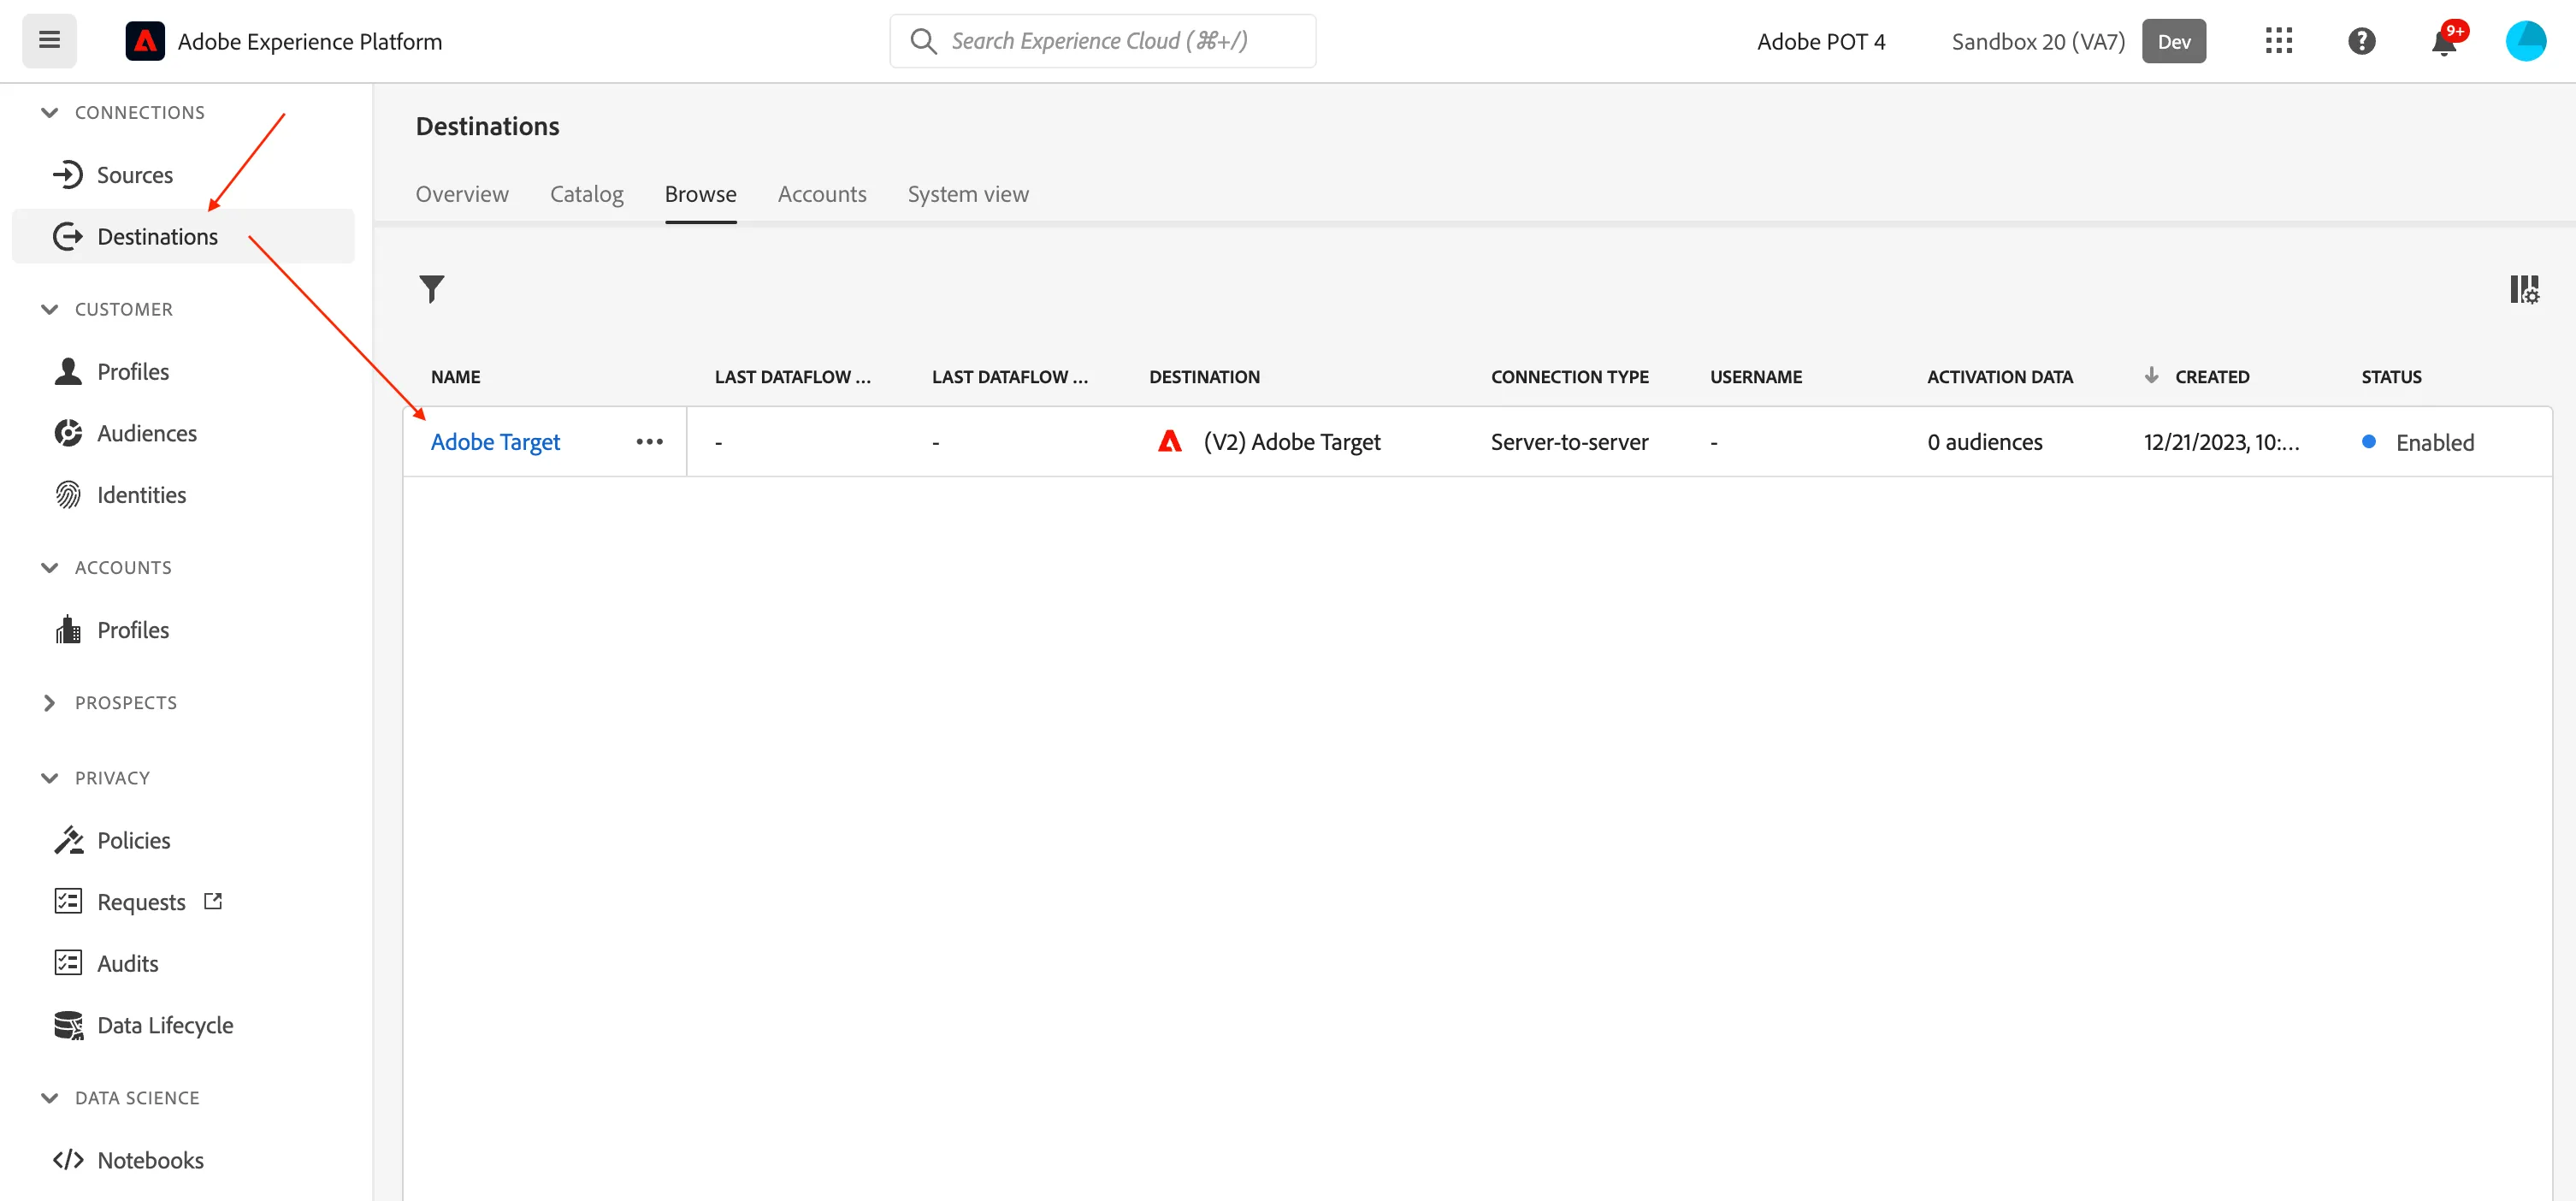Switch to the Catalog tab
The image size is (2576, 1201).
[587, 194]
